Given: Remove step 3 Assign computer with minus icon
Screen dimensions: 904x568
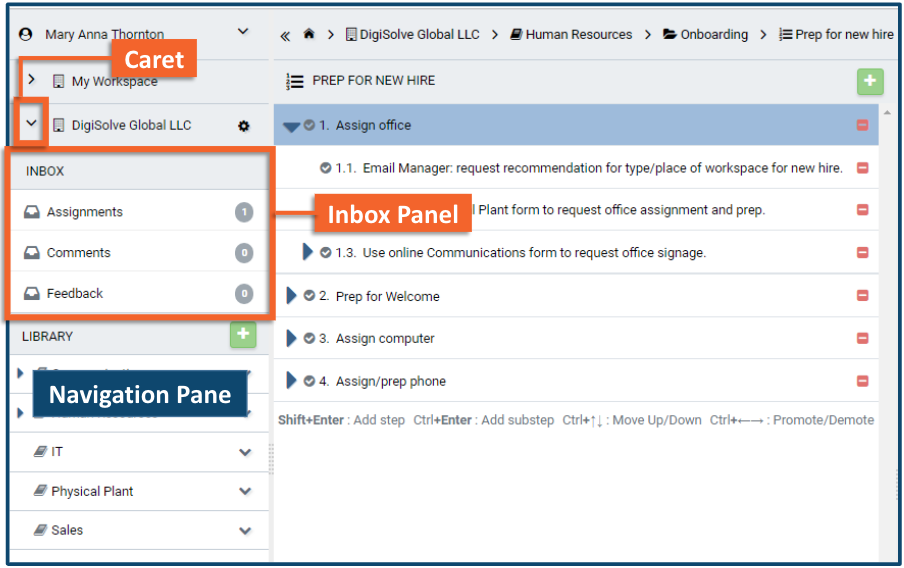Looking at the screenshot, I should (x=862, y=338).
